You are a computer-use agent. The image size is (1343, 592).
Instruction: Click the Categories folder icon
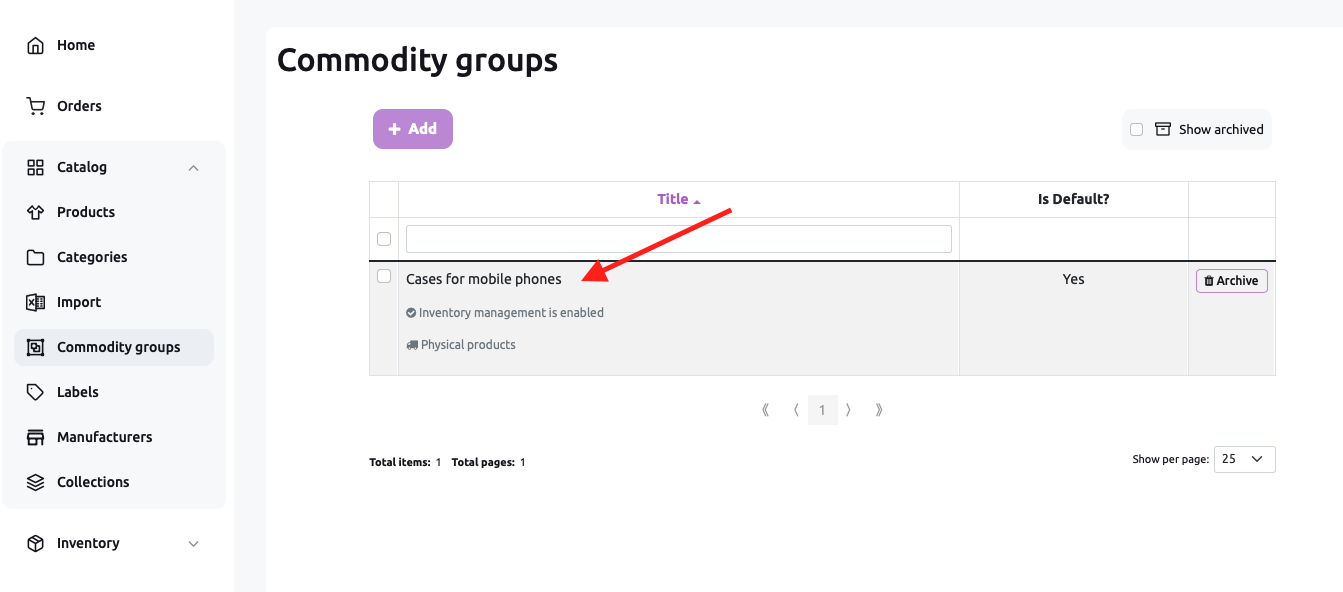click(36, 257)
